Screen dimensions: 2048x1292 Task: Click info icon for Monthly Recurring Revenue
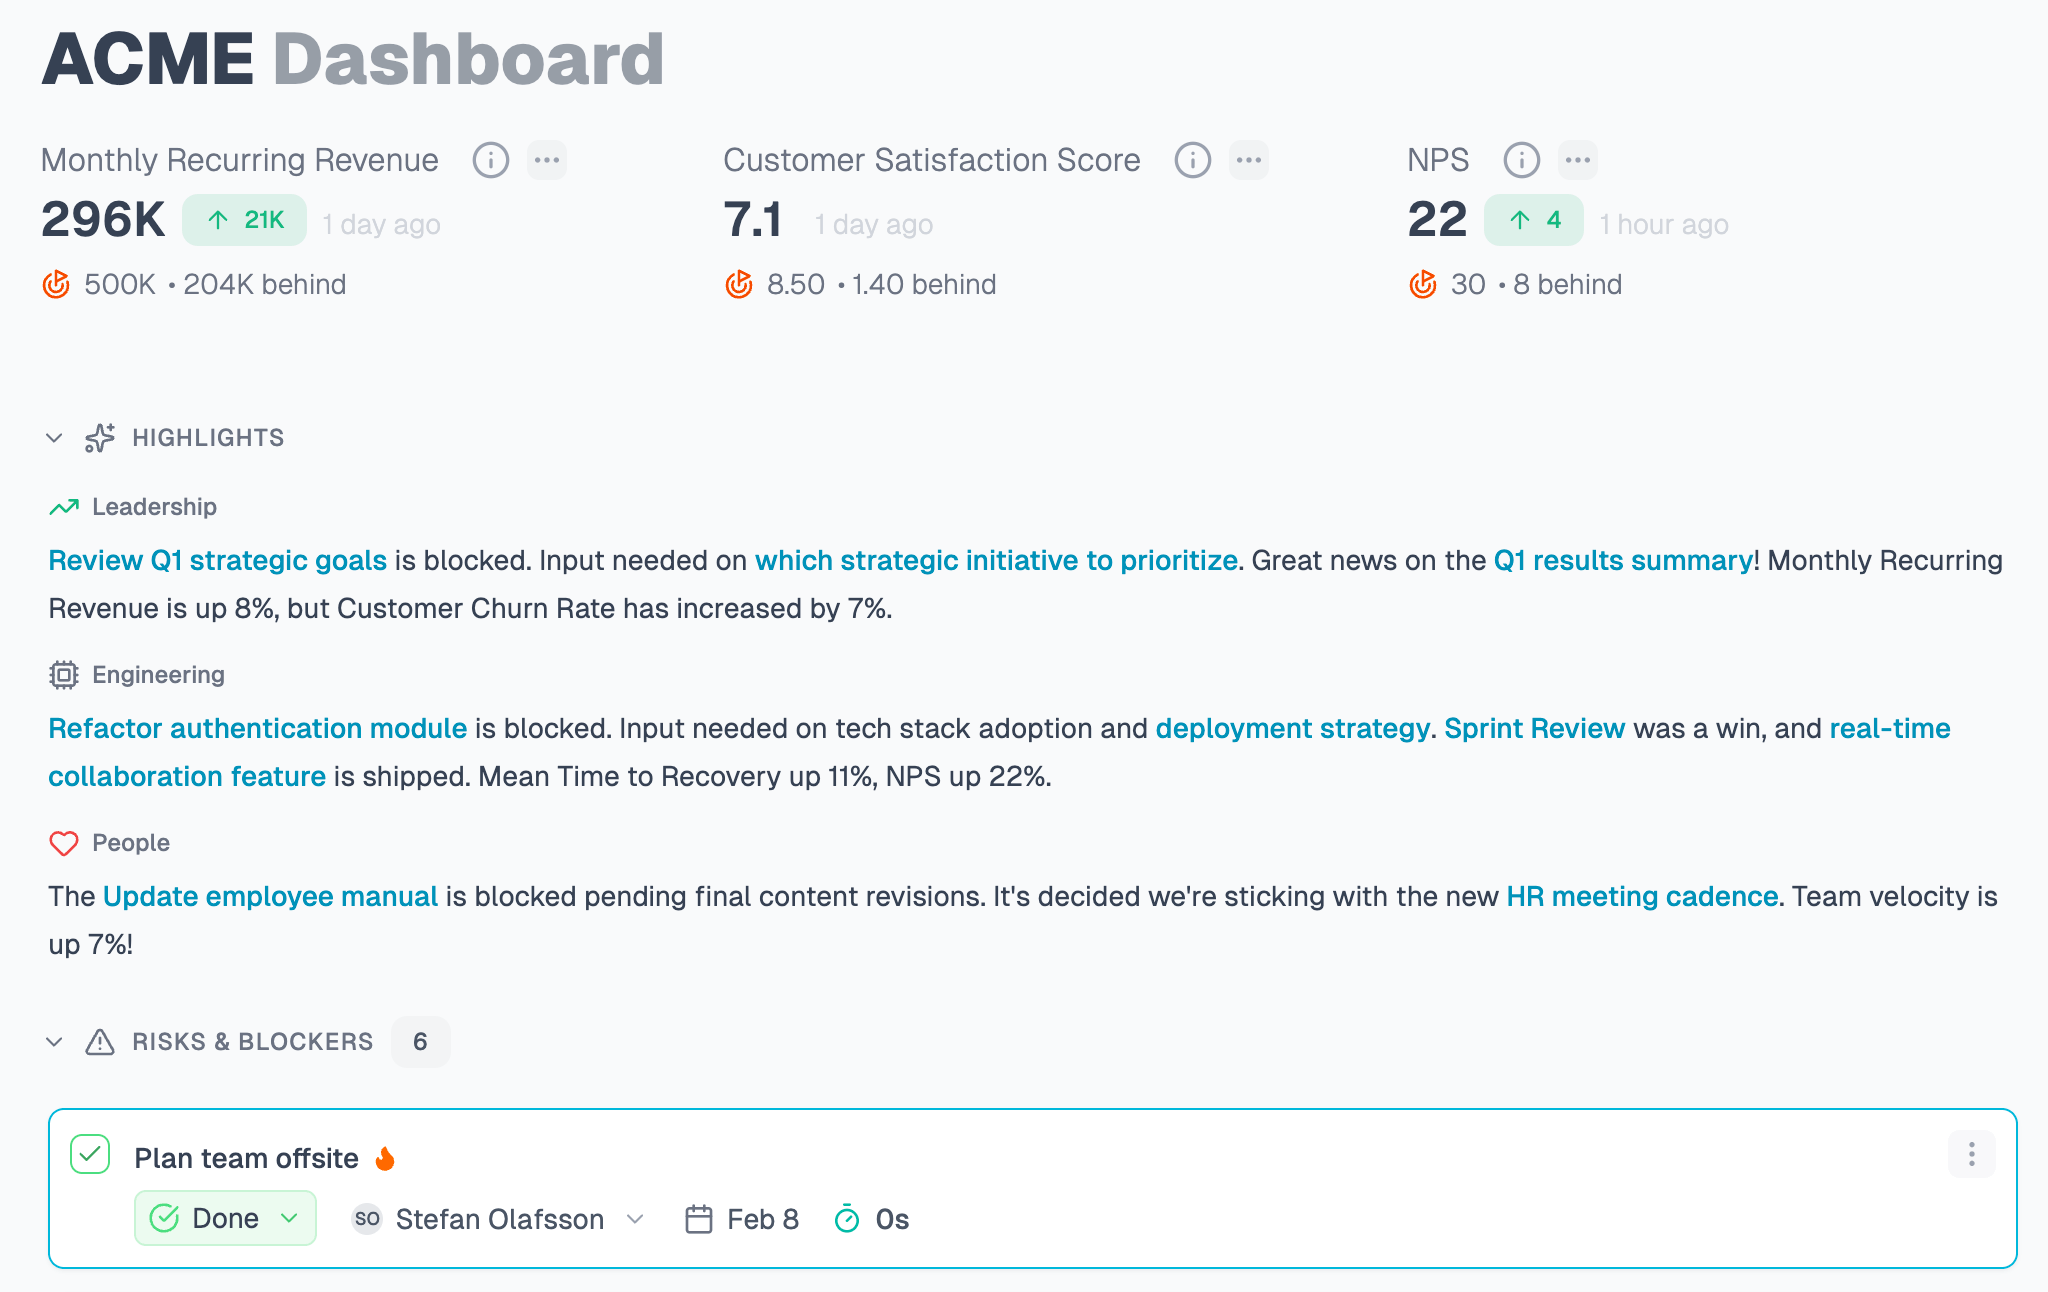click(x=490, y=160)
